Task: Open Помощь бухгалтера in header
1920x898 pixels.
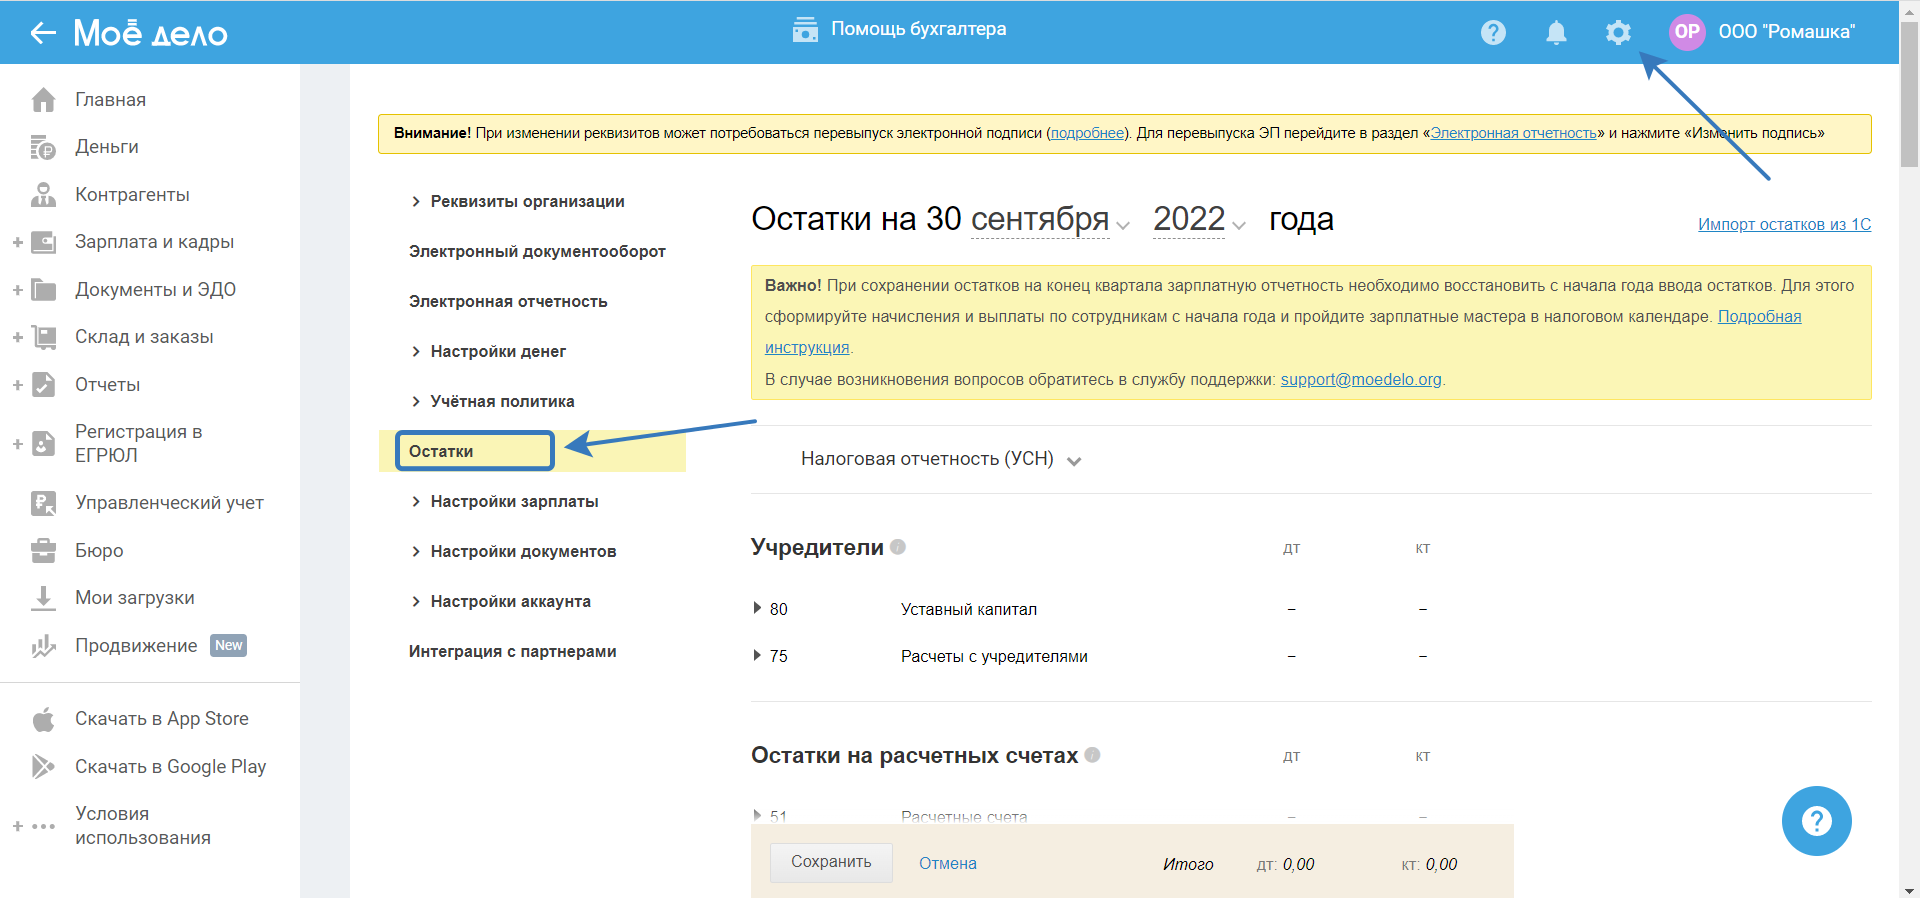Action: click(x=919, y=30)
